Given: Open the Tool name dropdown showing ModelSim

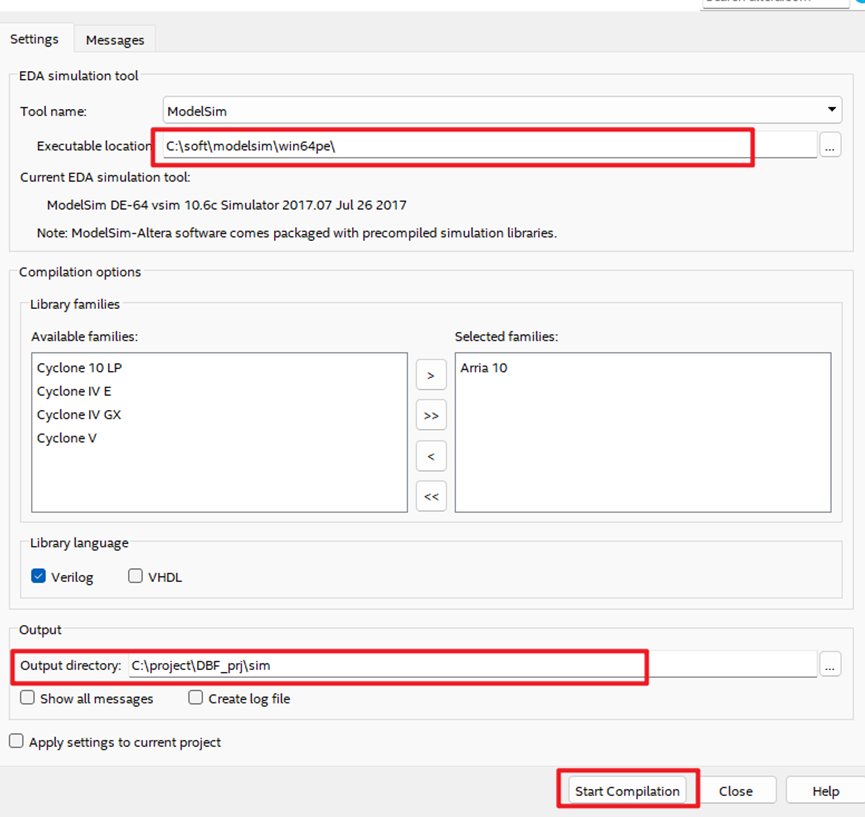Looking at the screenshot, I should click(x=502, y=111).
